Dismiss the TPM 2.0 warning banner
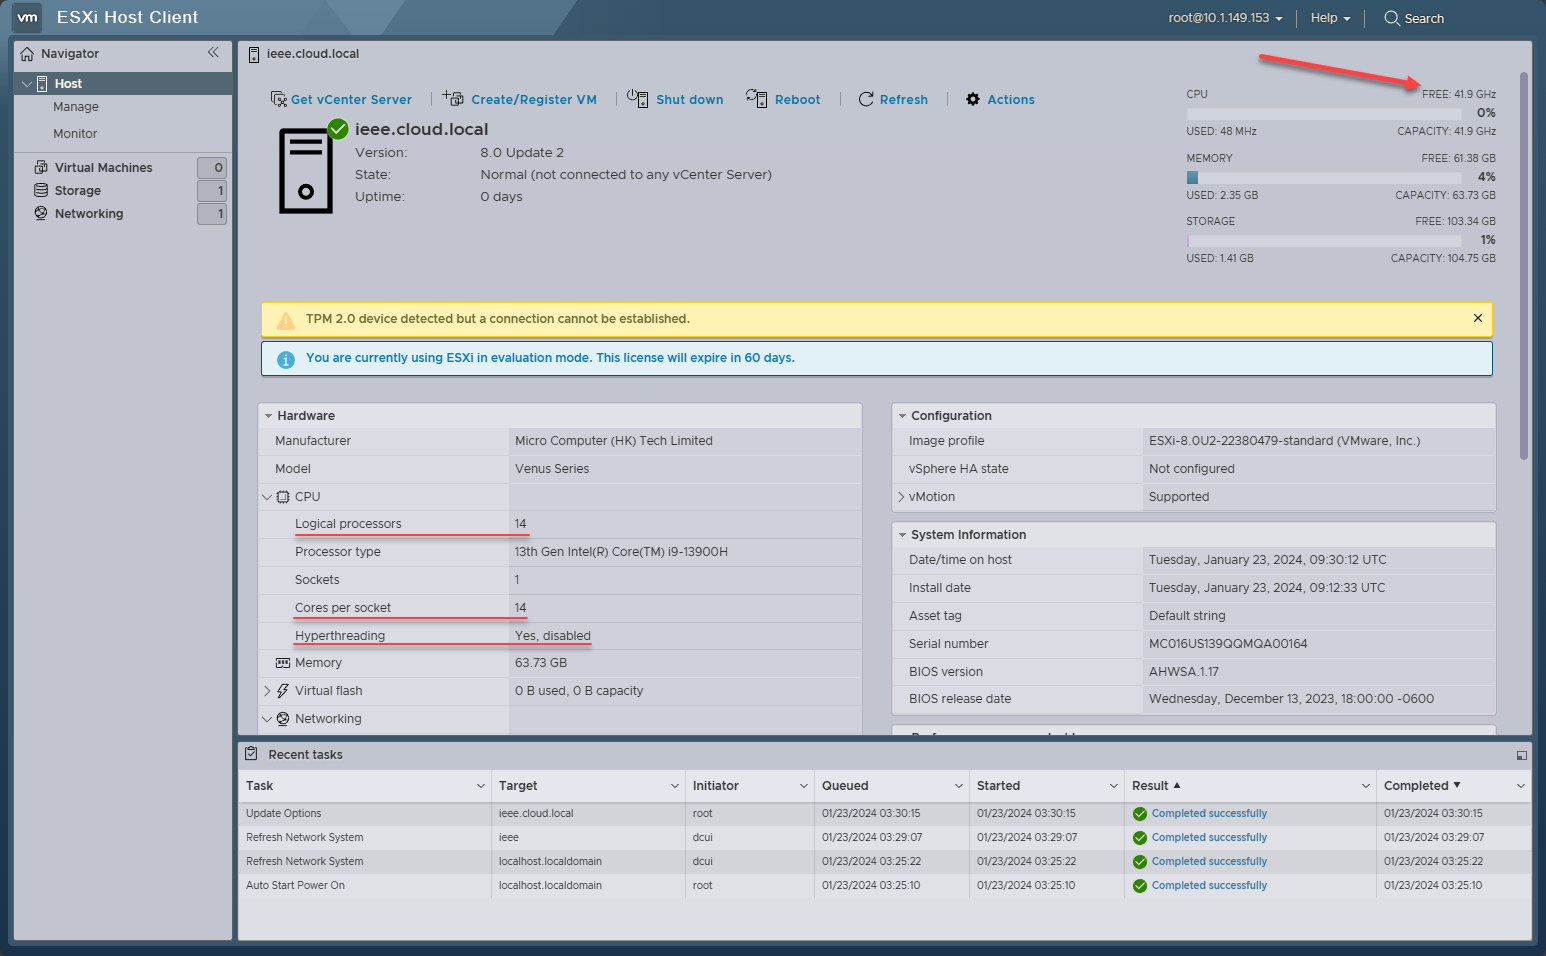The image size is (1546, 956). pyautogui.click(x=1477, y=318)
